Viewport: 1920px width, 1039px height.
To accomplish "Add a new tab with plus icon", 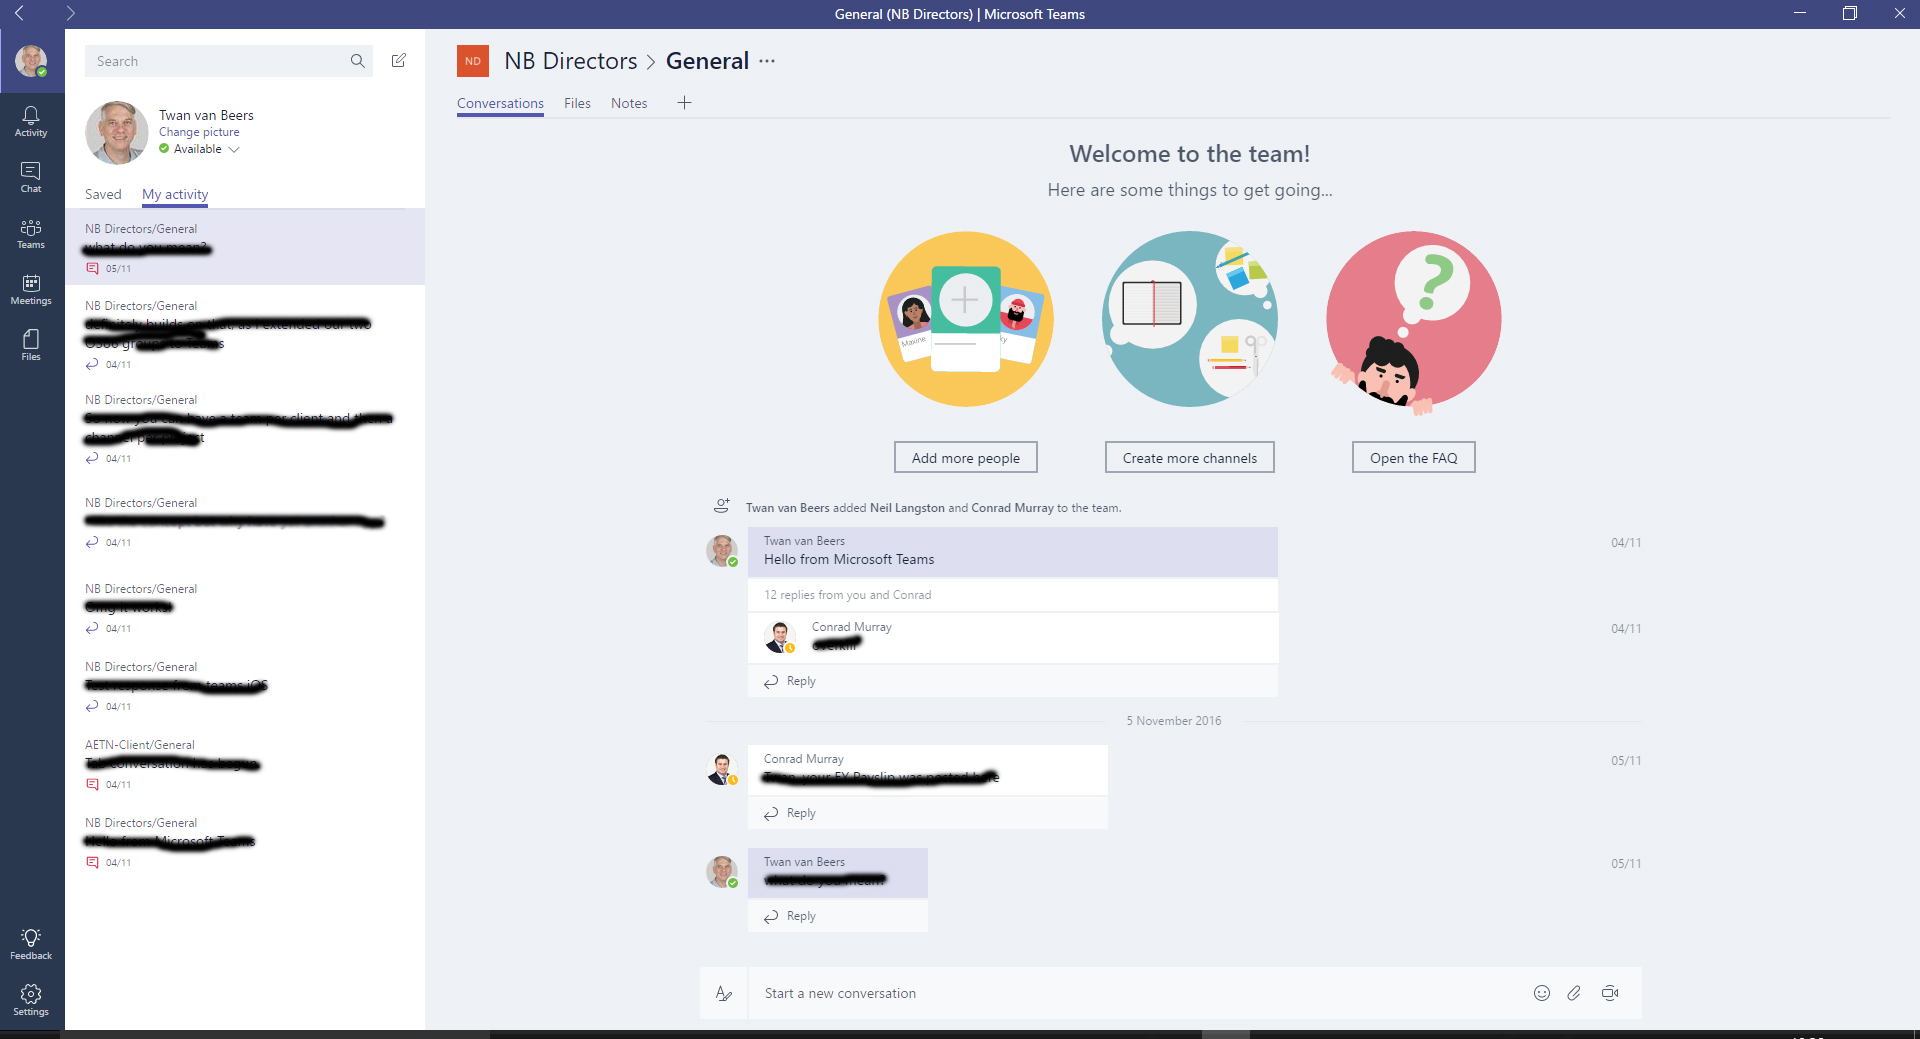I will pos(684,103).
